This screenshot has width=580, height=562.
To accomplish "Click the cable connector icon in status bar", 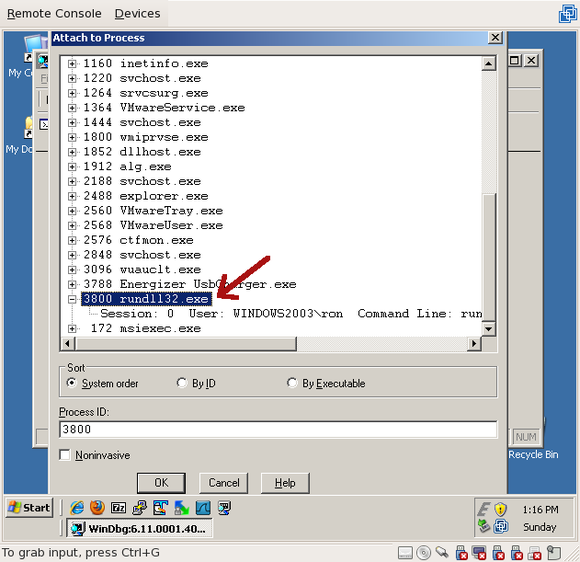I will click(x=442, y=553).
